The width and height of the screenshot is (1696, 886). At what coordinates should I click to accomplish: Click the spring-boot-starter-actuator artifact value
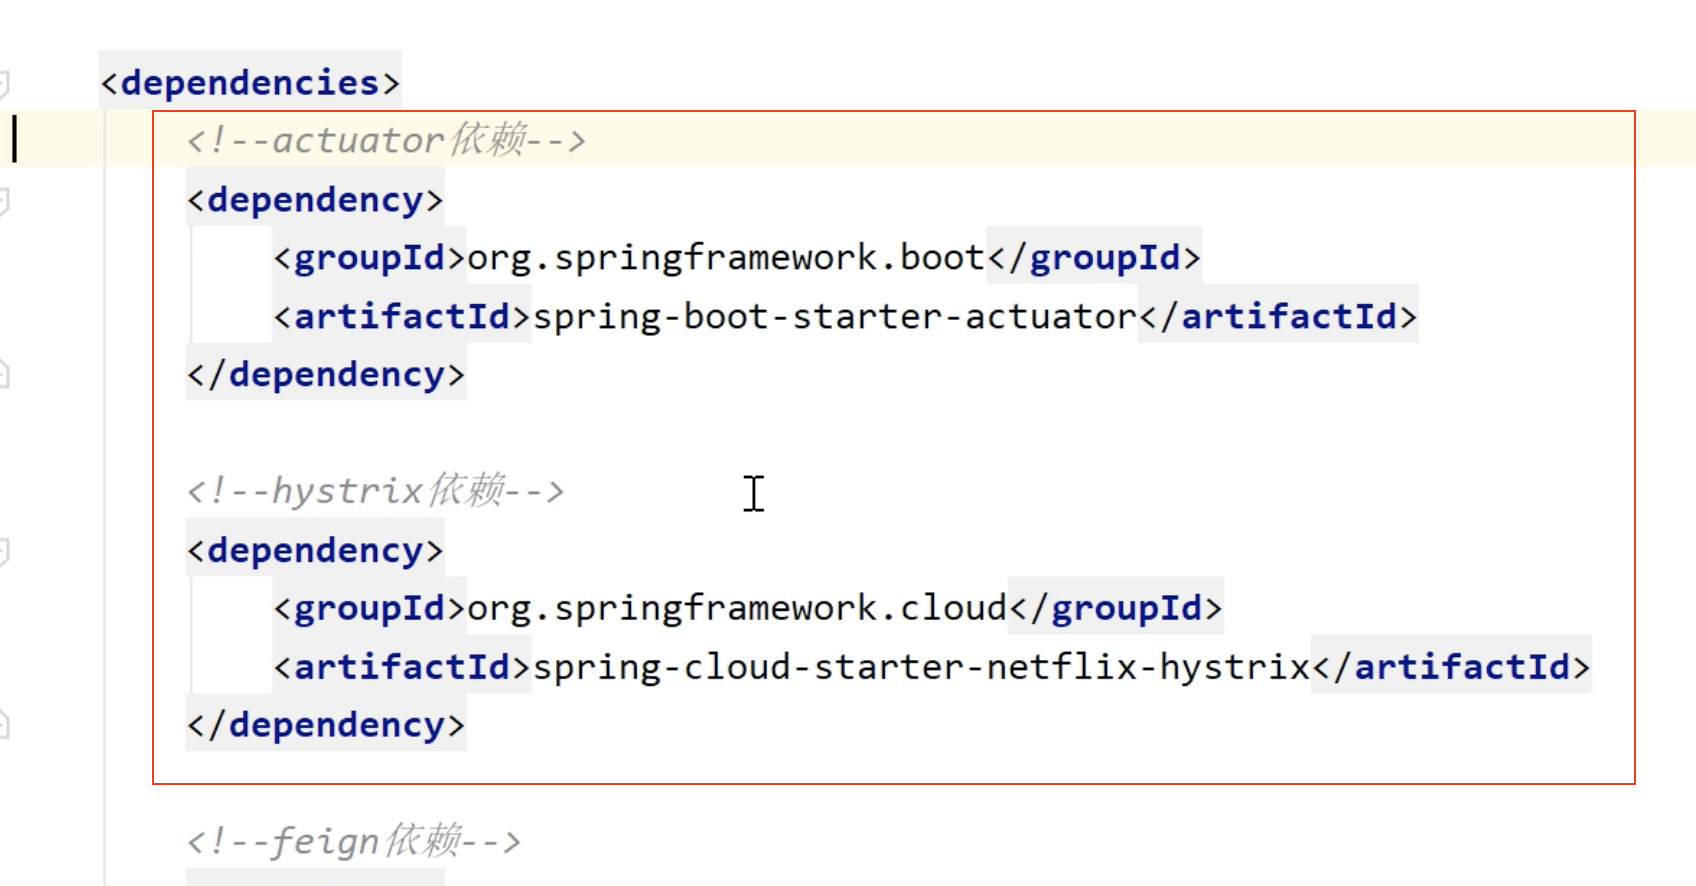[835, 316]
